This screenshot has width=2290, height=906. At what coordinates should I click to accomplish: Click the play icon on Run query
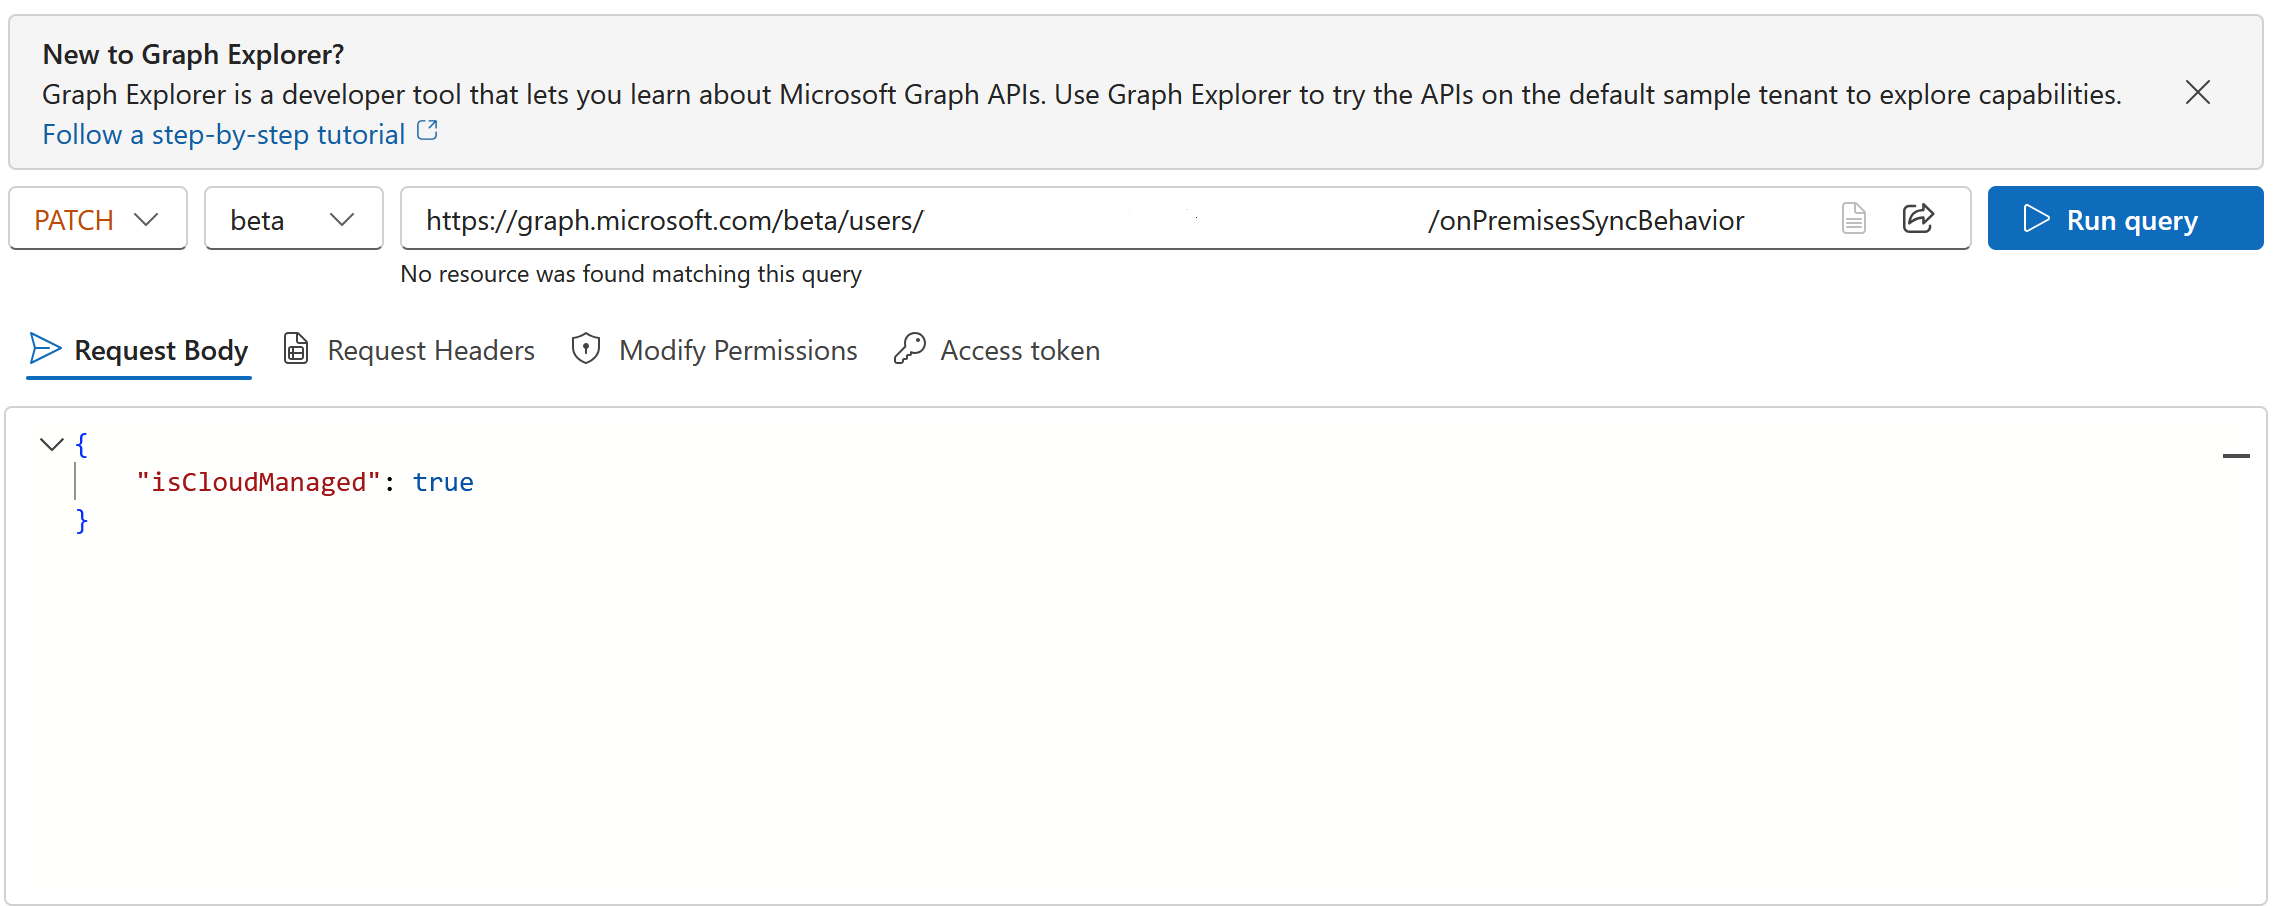2036,219
